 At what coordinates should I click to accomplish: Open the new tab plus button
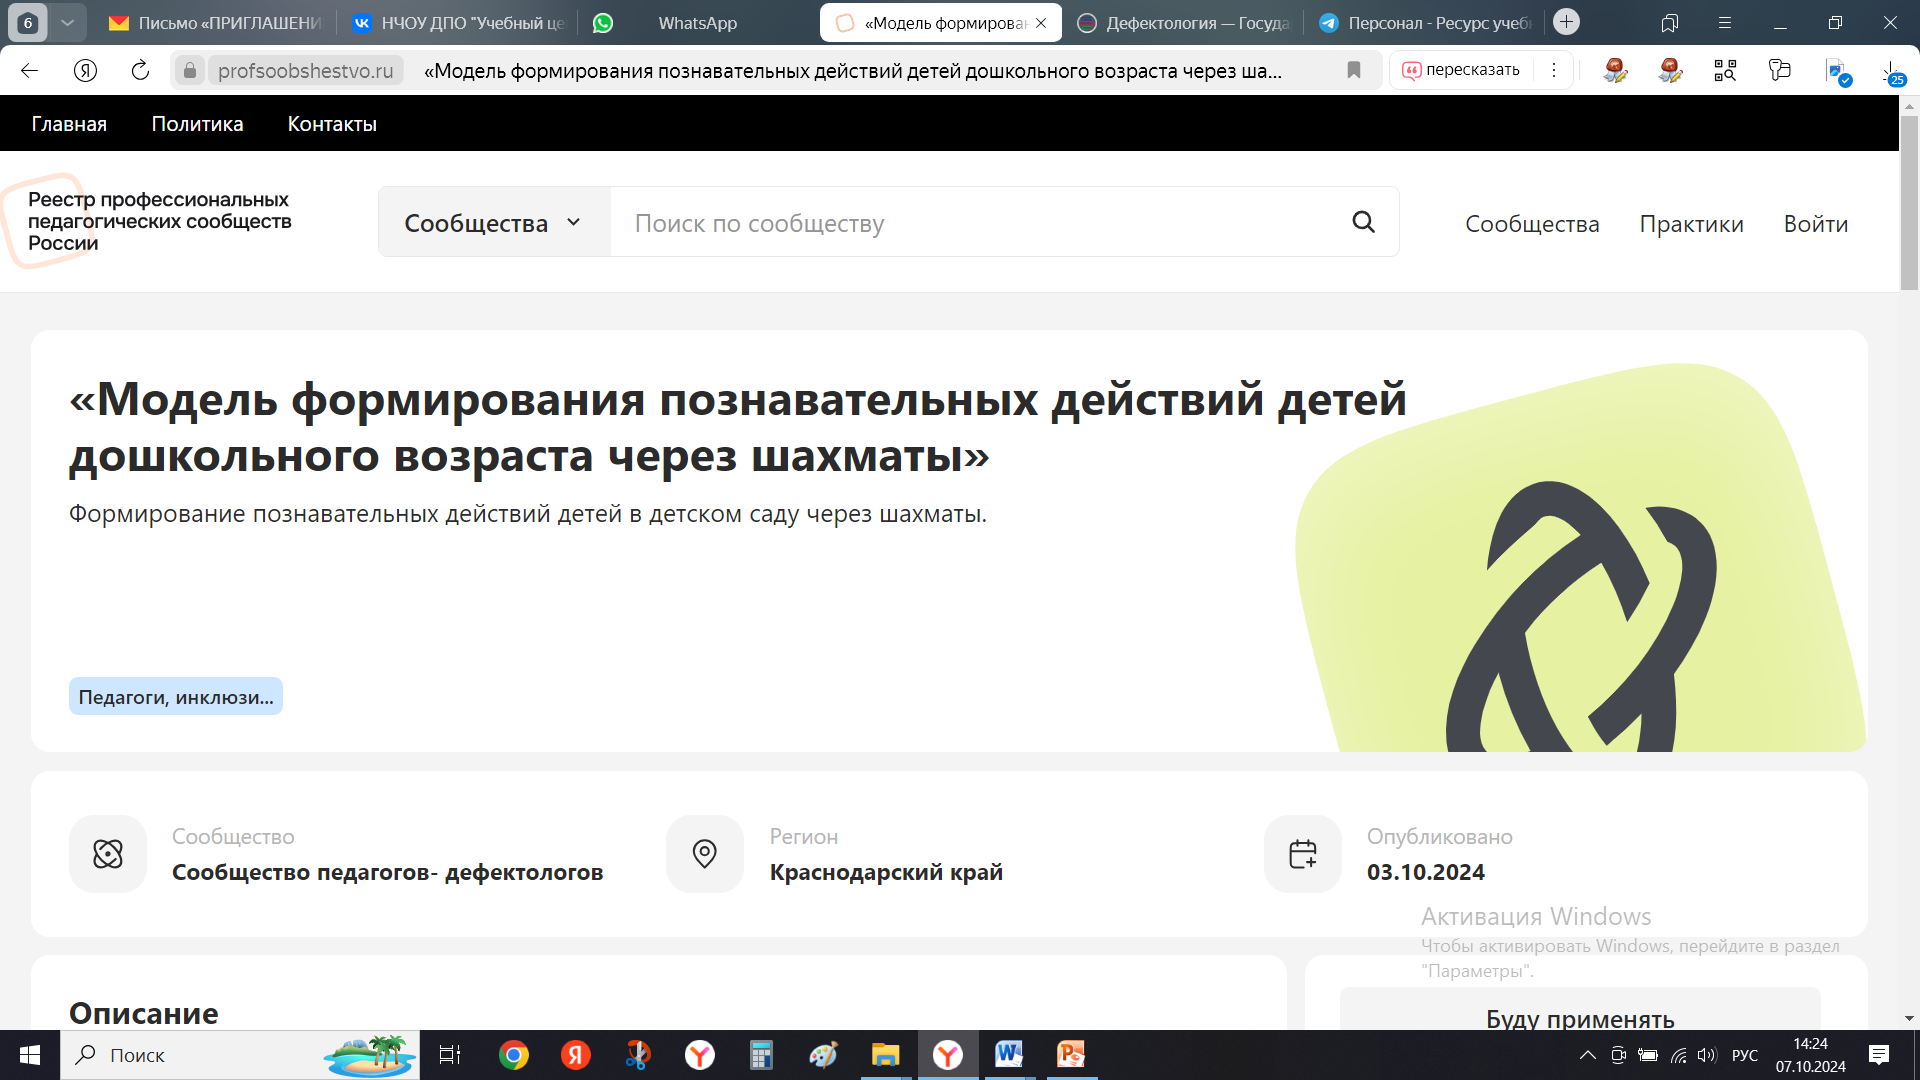1567,21
